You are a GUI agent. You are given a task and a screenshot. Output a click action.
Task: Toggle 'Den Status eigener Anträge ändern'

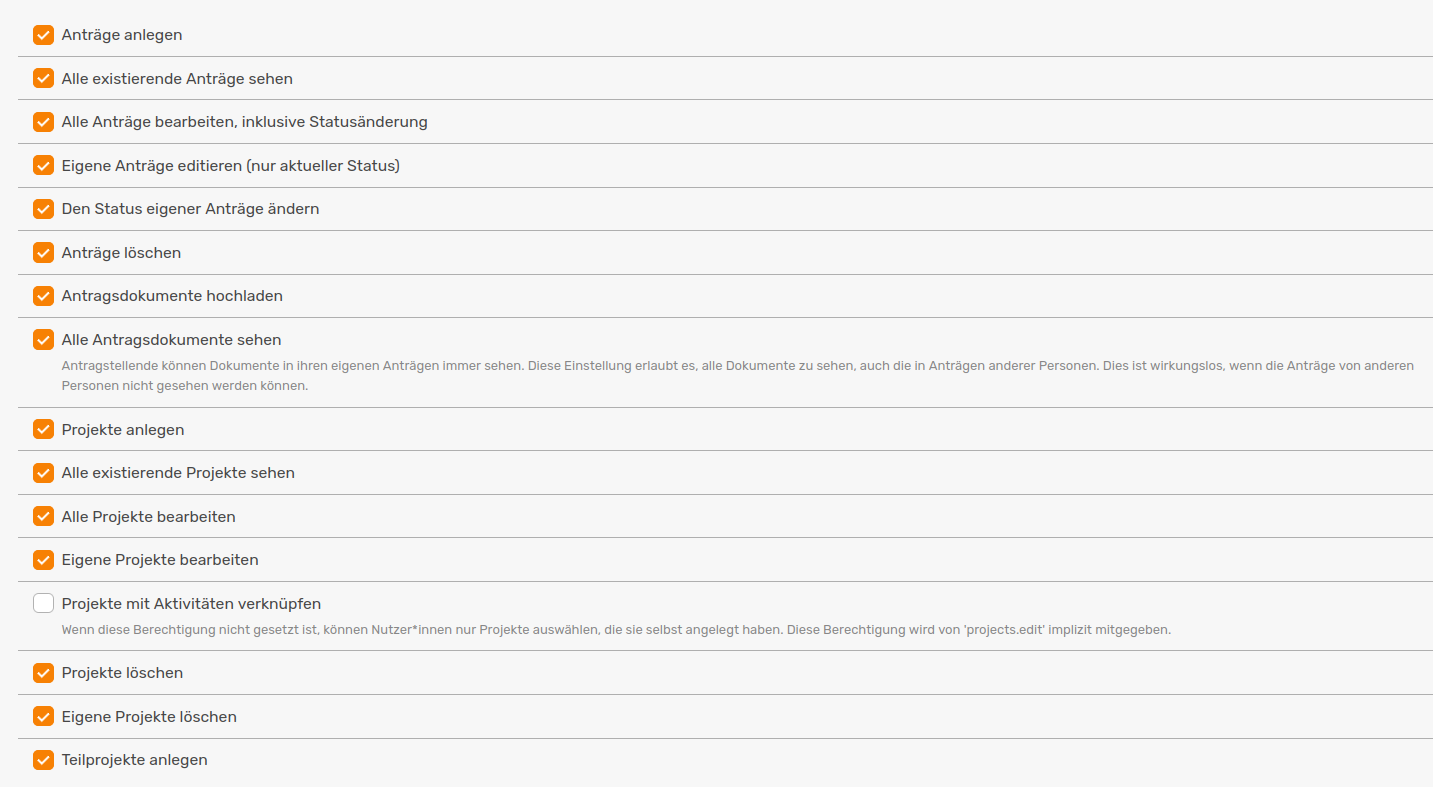pyautogui.click(x=43, y=209)
